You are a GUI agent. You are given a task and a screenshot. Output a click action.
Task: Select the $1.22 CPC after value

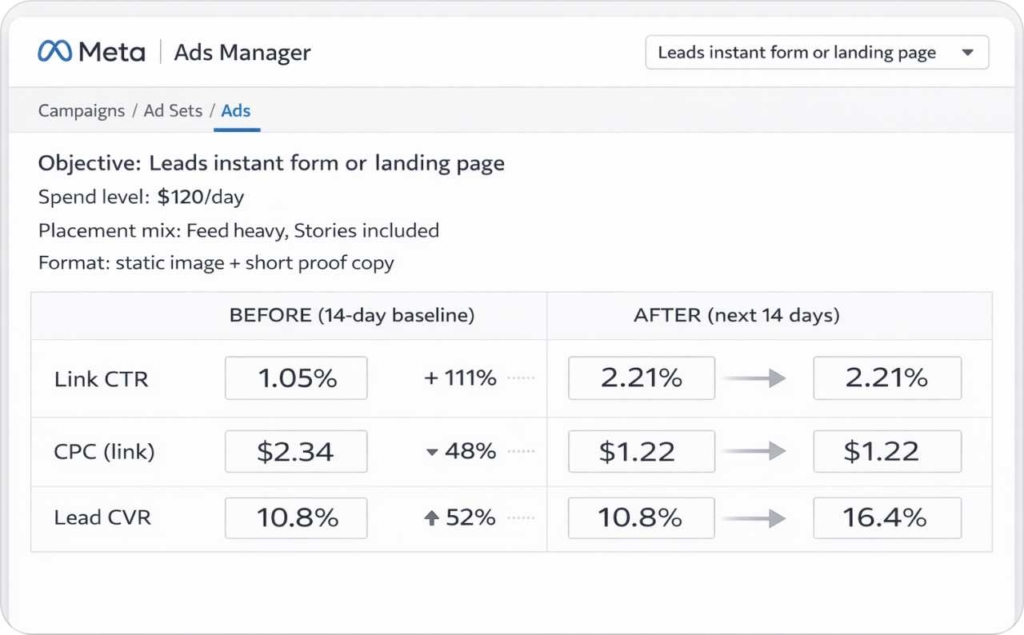coord(886,450)
